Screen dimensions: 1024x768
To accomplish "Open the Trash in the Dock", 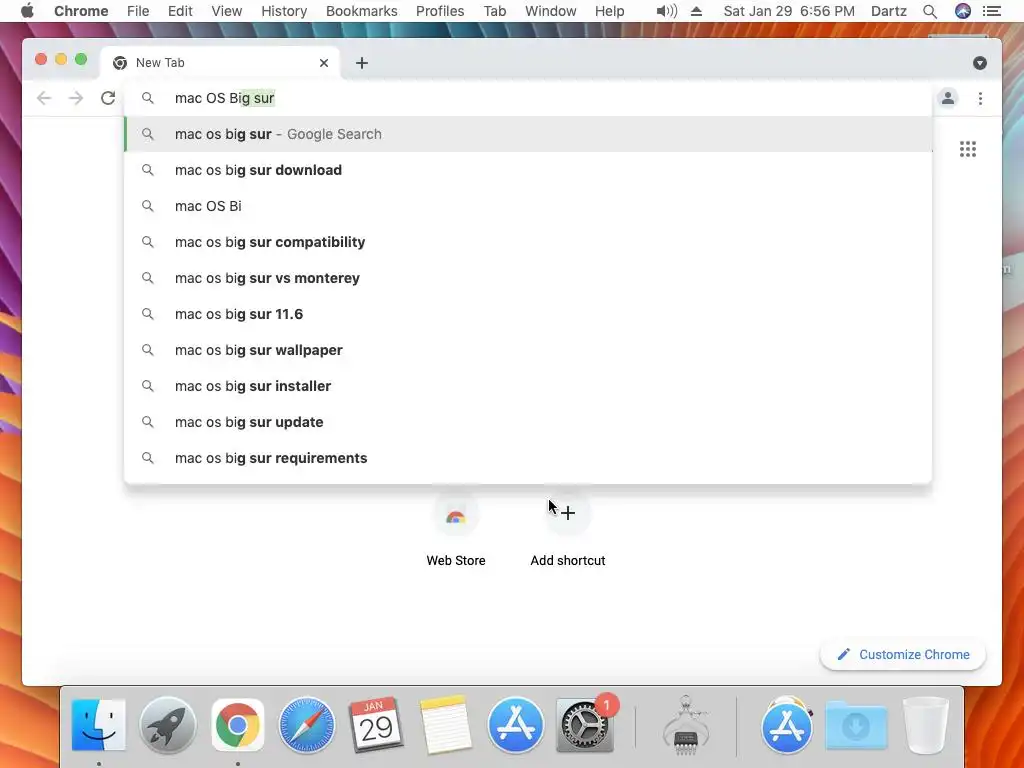I will 925,725.
